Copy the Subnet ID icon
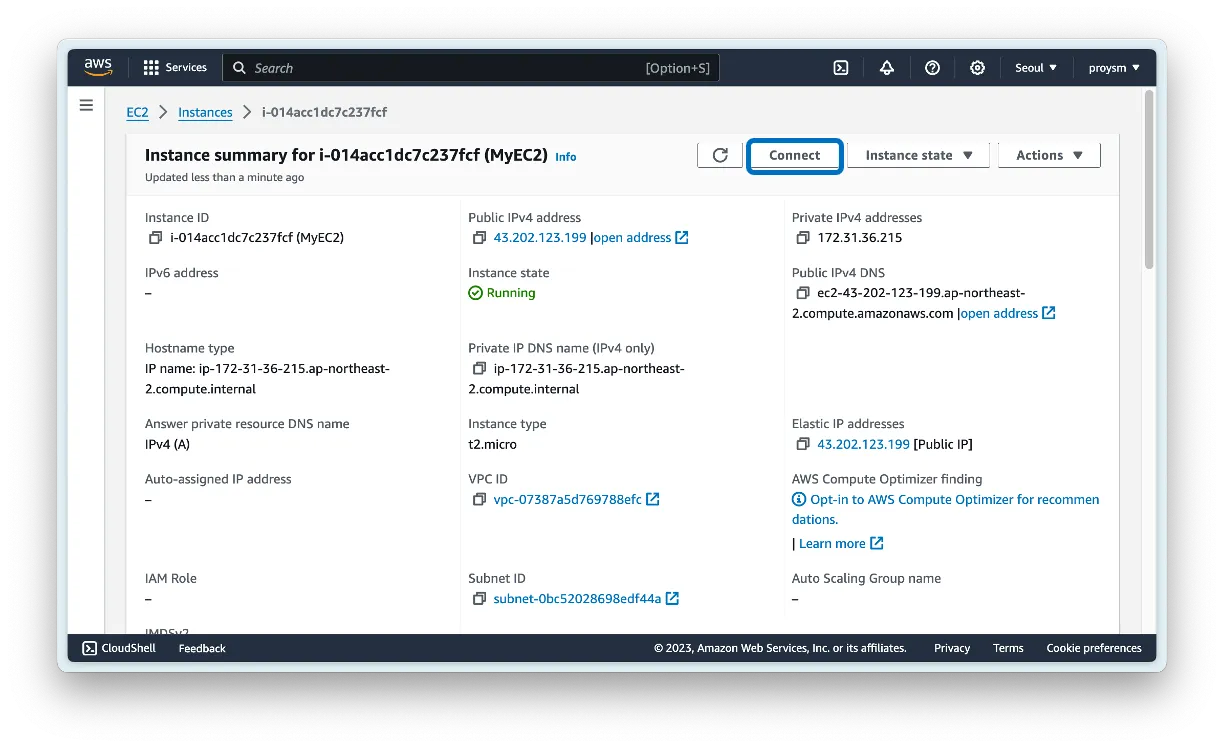The image size is (1224, 748). tap(479, 599)
